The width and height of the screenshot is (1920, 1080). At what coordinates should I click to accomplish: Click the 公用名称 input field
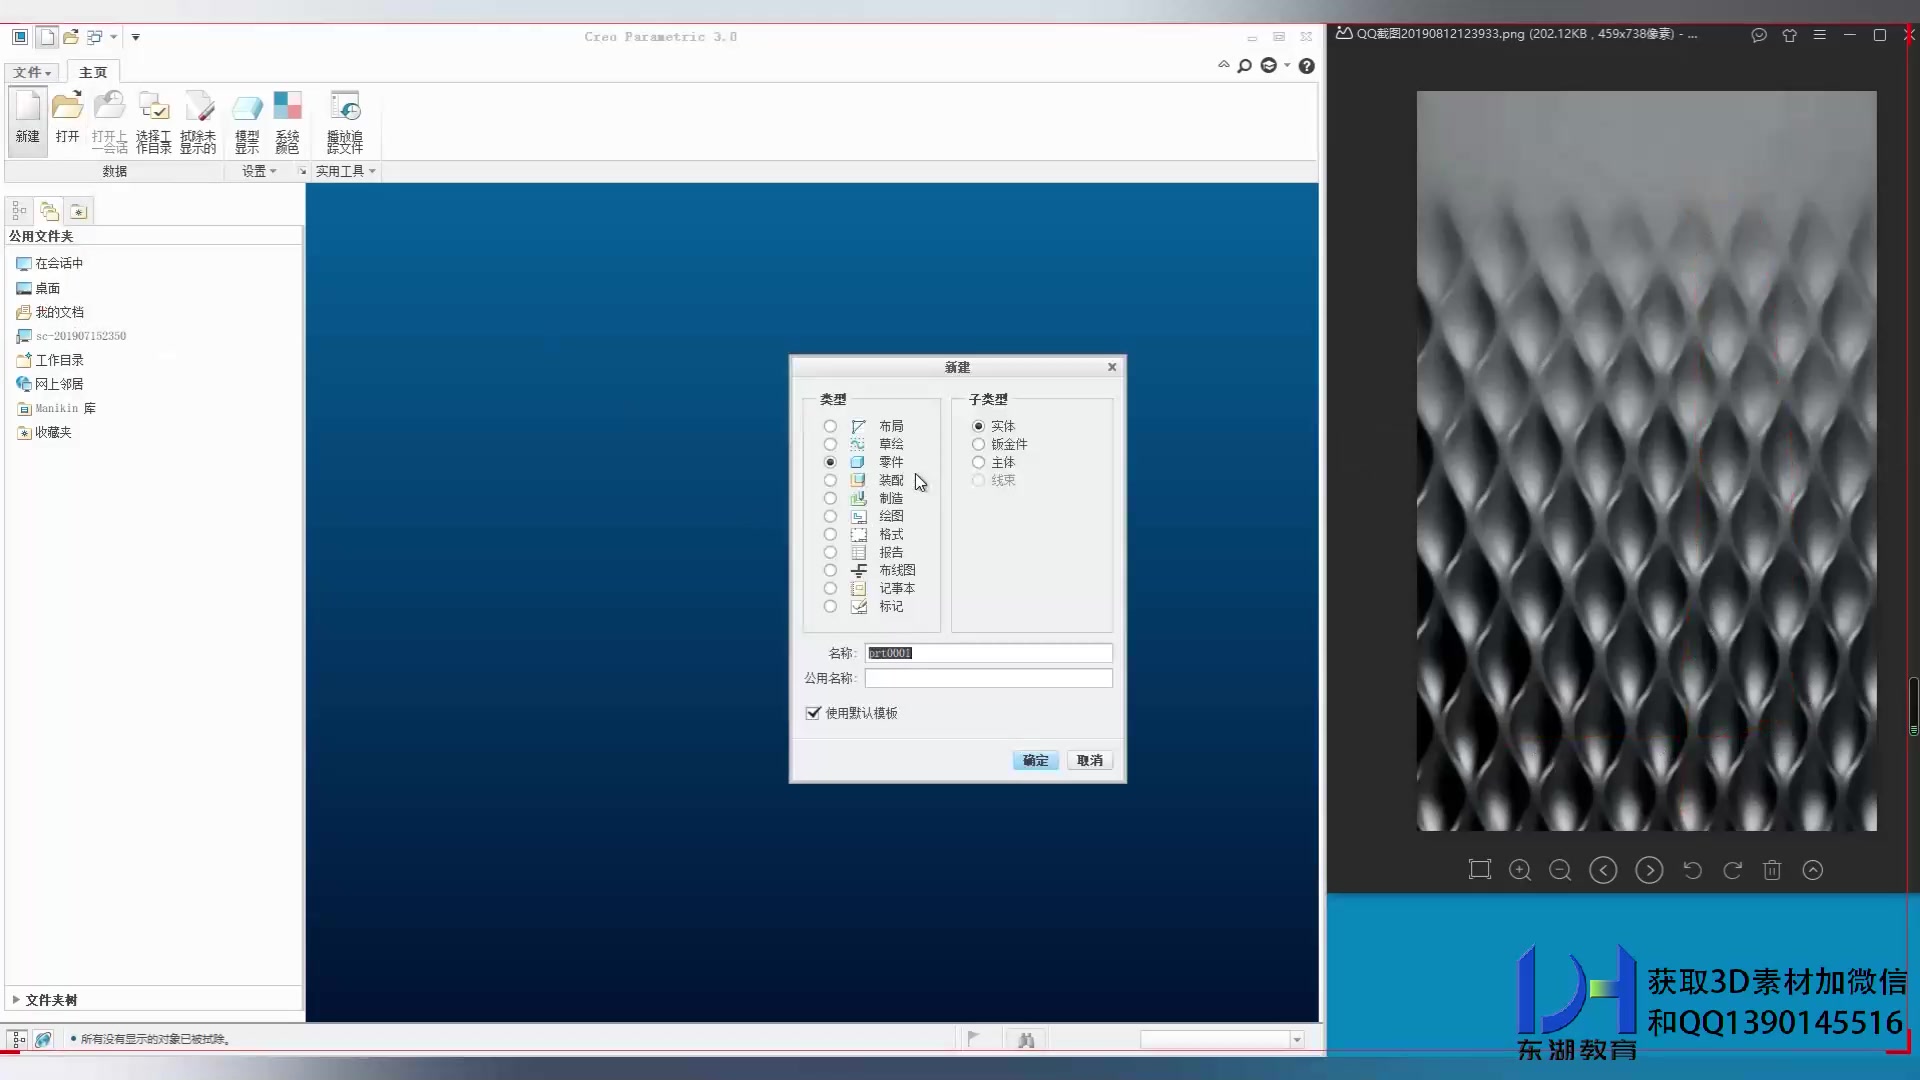(x=988, y=678)
